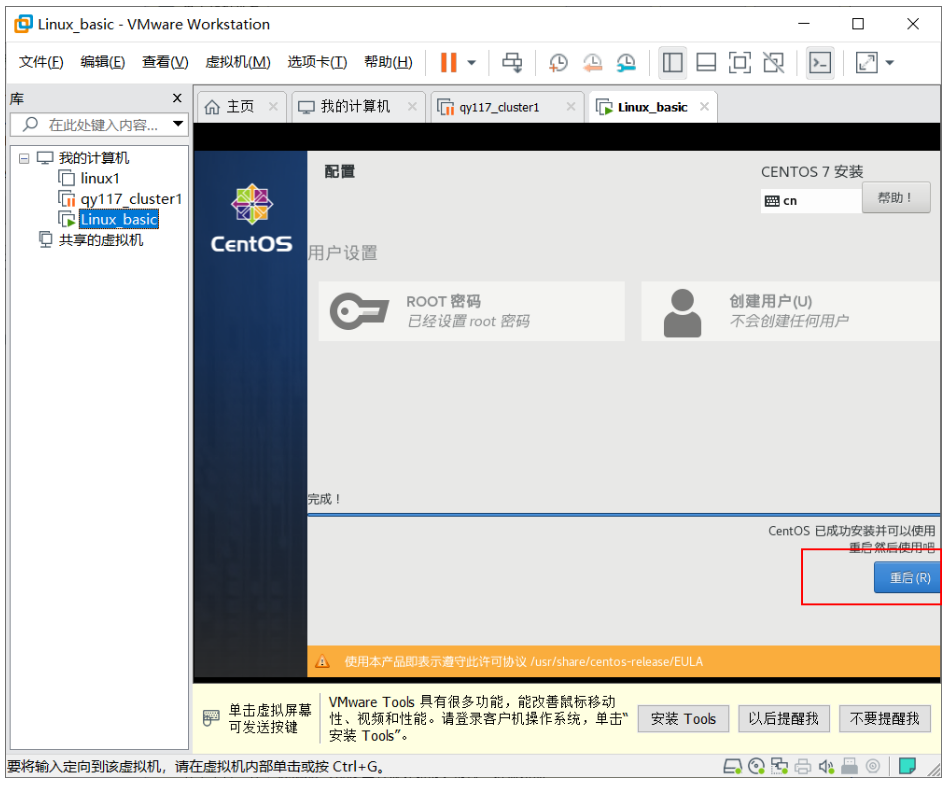The image size is (949, 788).
Task: Click the printer status bar icon
Action: [x=803, y=767]
